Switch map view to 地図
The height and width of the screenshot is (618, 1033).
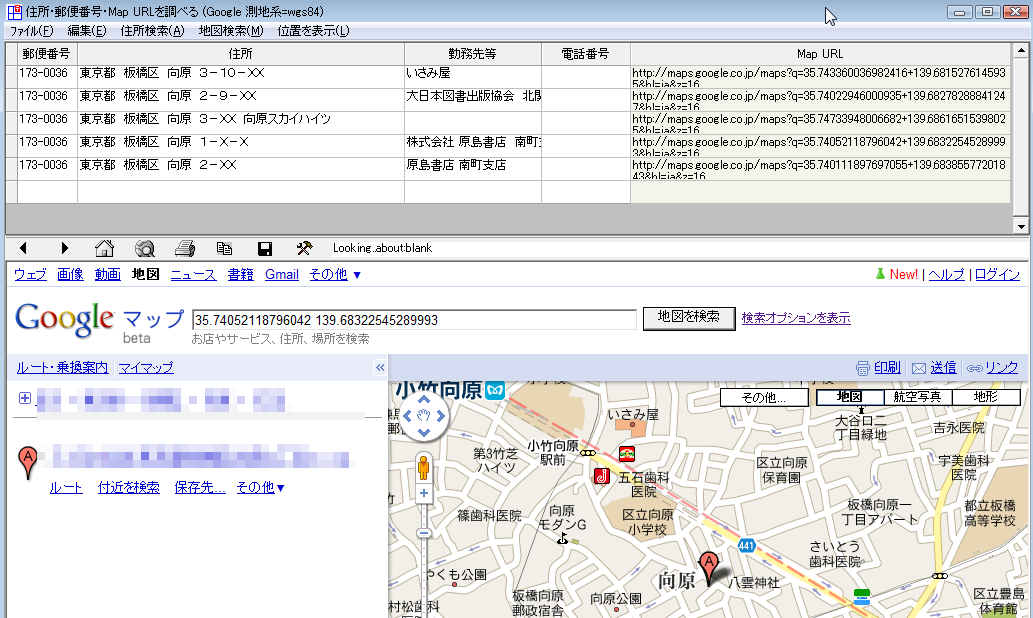click(850, 397)
